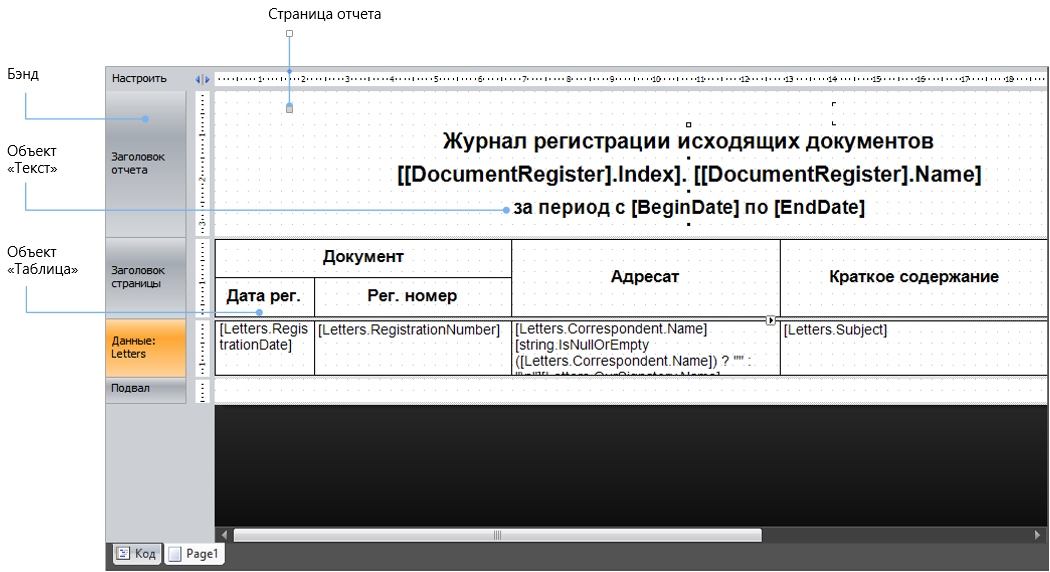Select the Документ table header cell

pyautogui.click(x=363, y=258)
